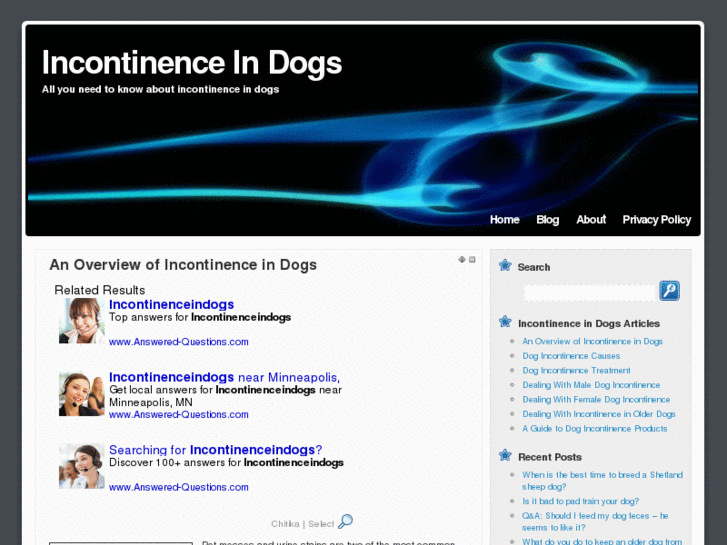Click the Minneapolis ad's call center thumbnail

point(82,394)
